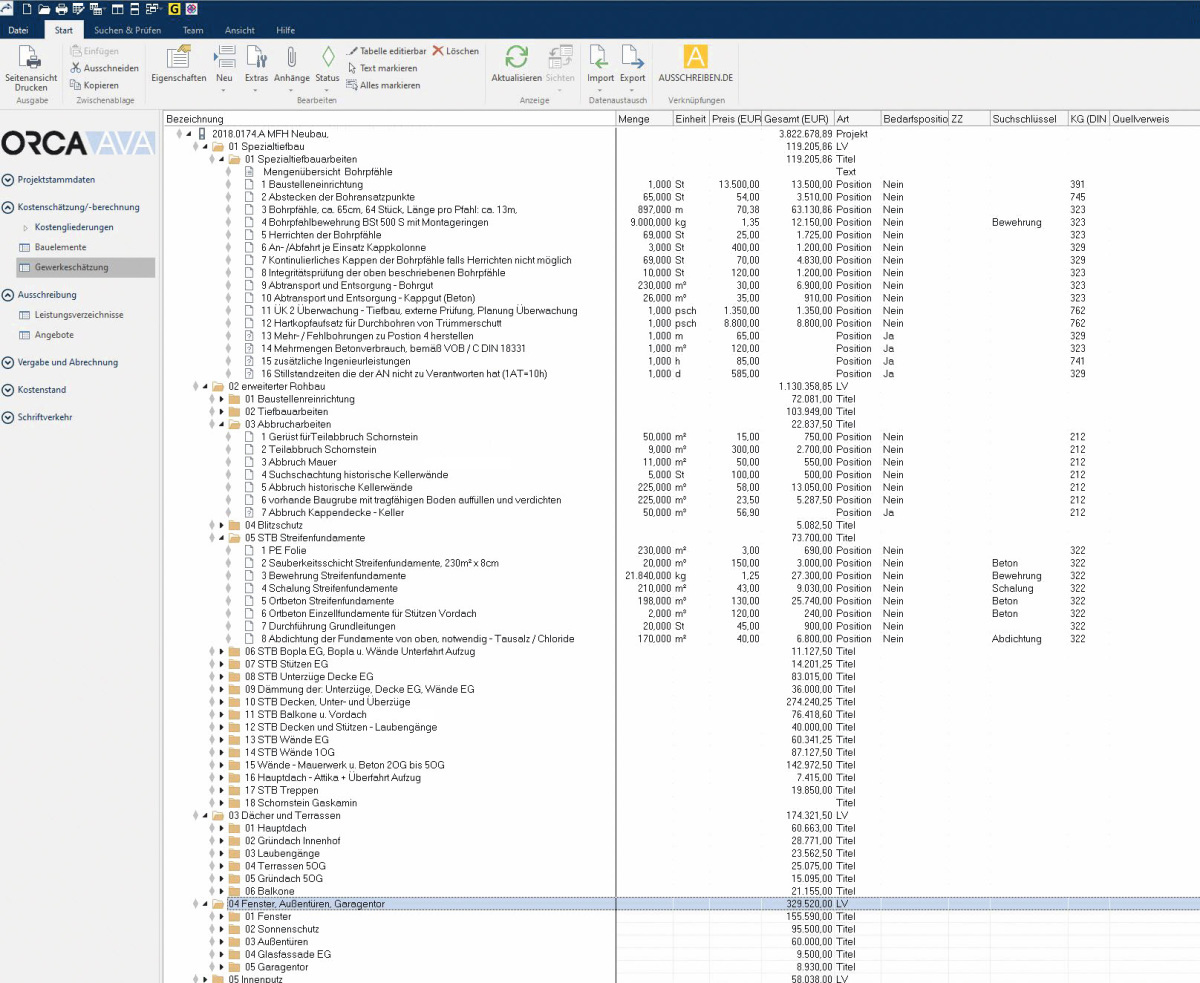Open Bauelemente in the sidebar
The height and width of the screenshot is (983, 1200).
(x=60, y=247)
